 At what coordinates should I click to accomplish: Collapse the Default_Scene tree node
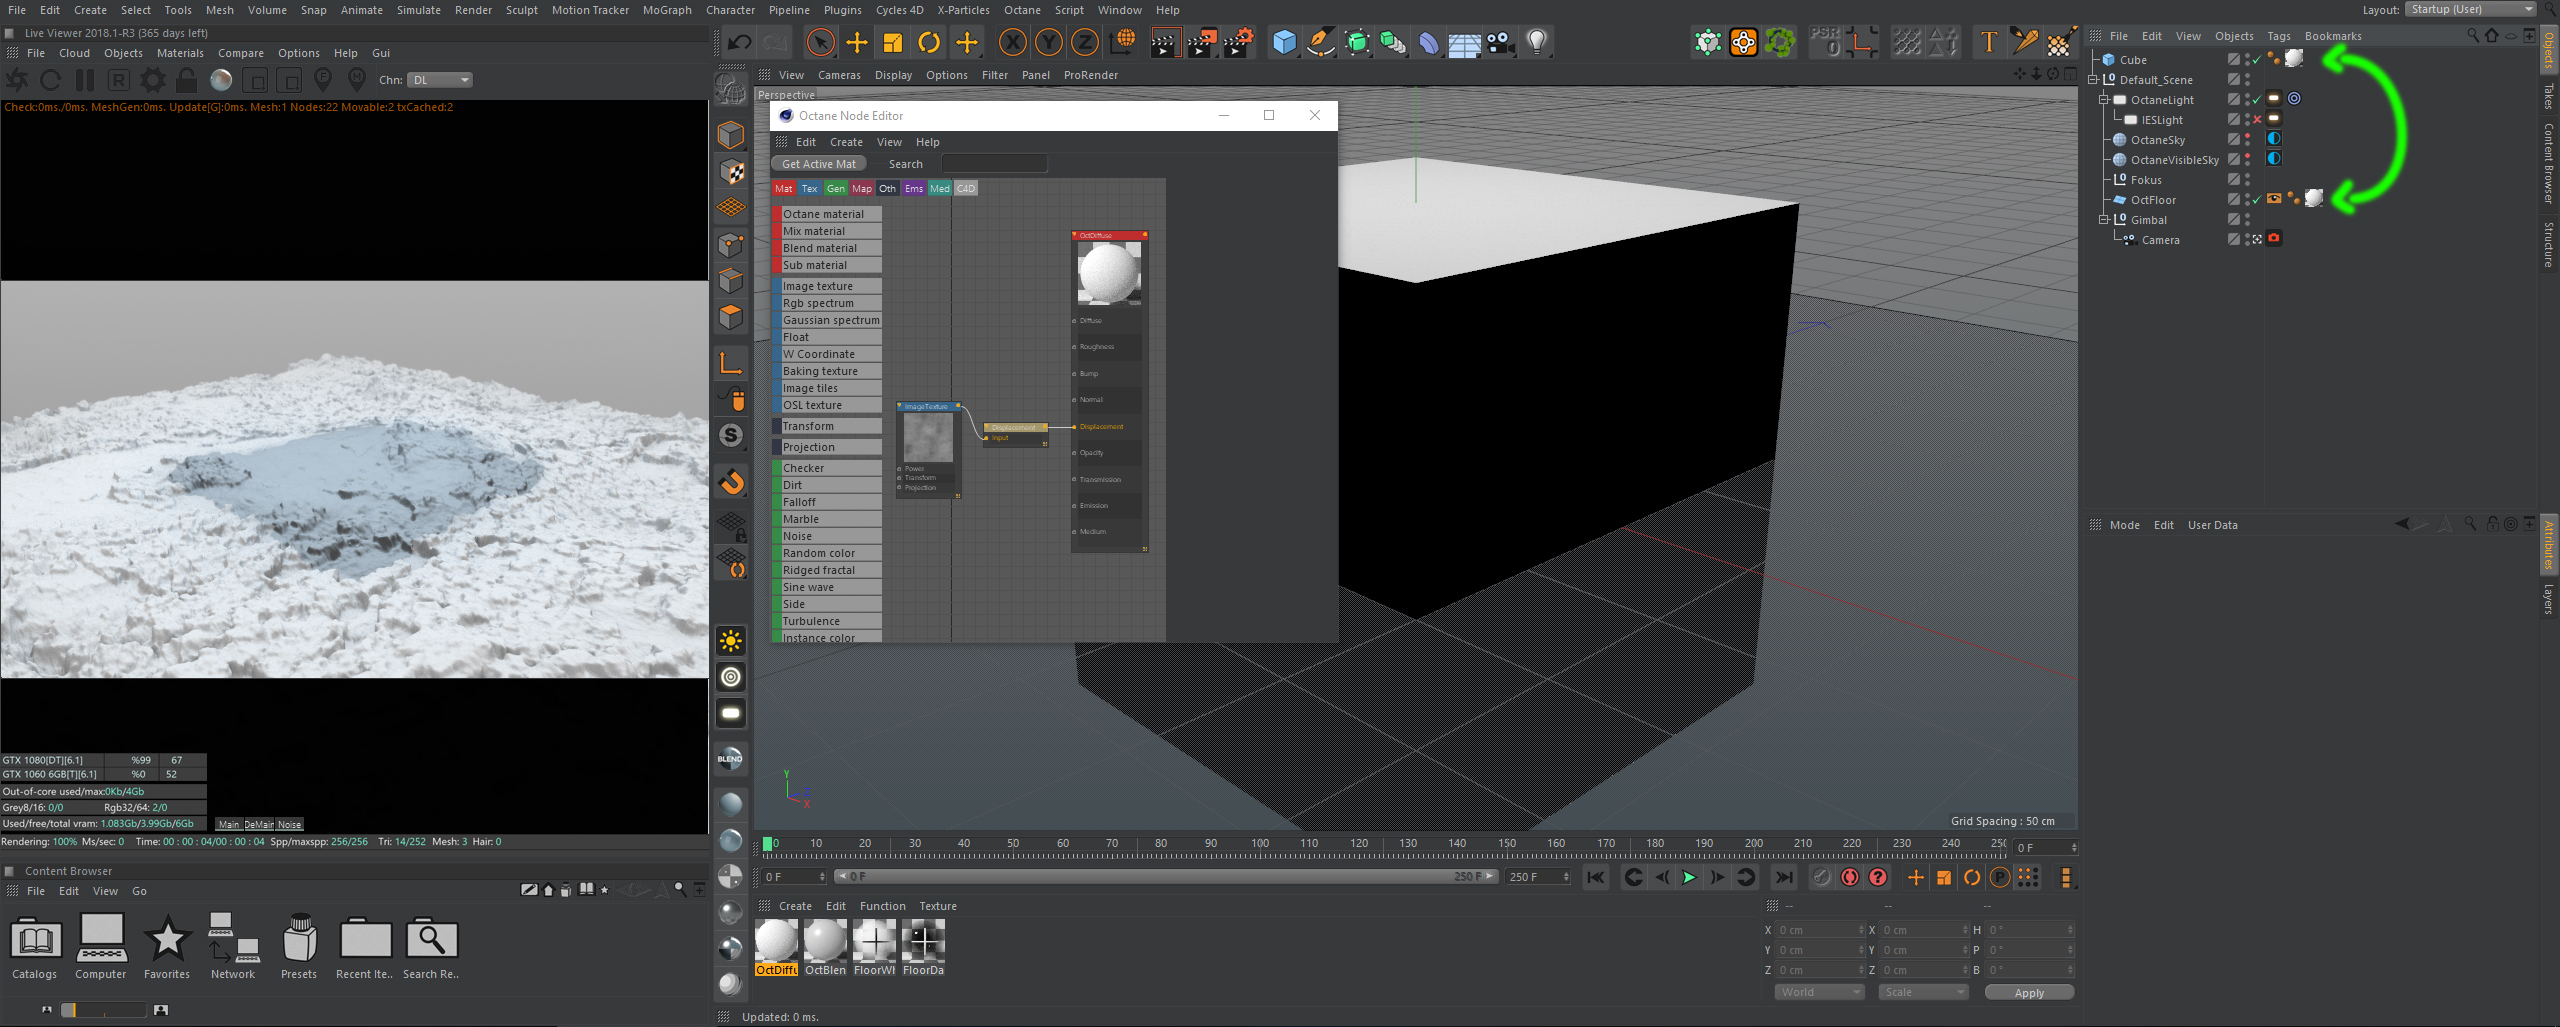coord(2093,80)
